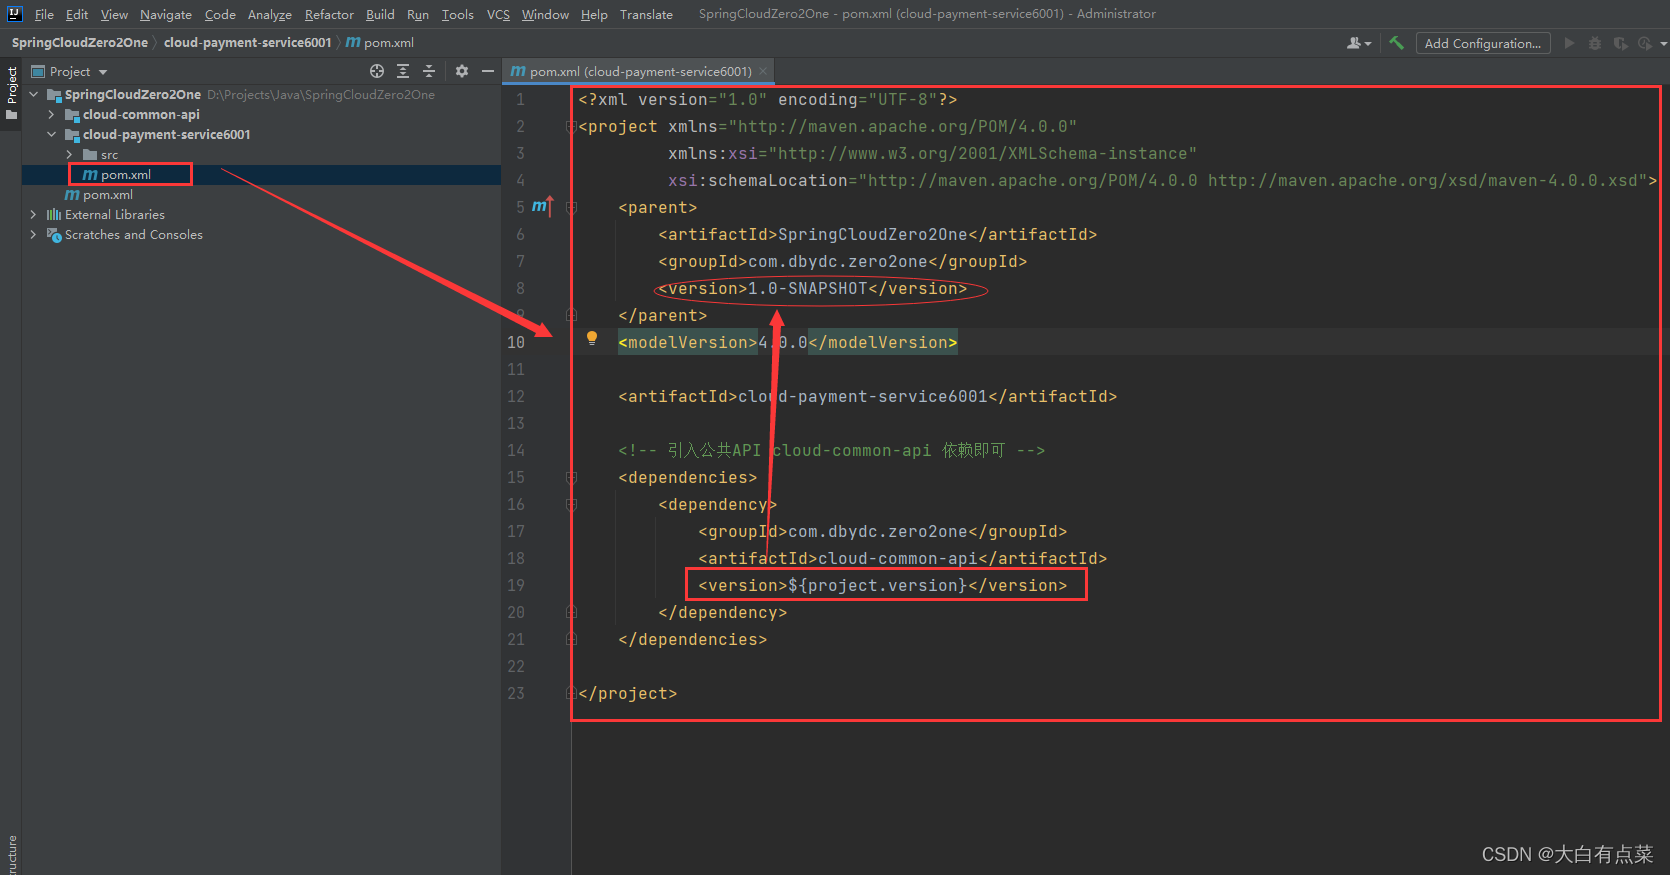Open the Tools menu

pos(458,14)
